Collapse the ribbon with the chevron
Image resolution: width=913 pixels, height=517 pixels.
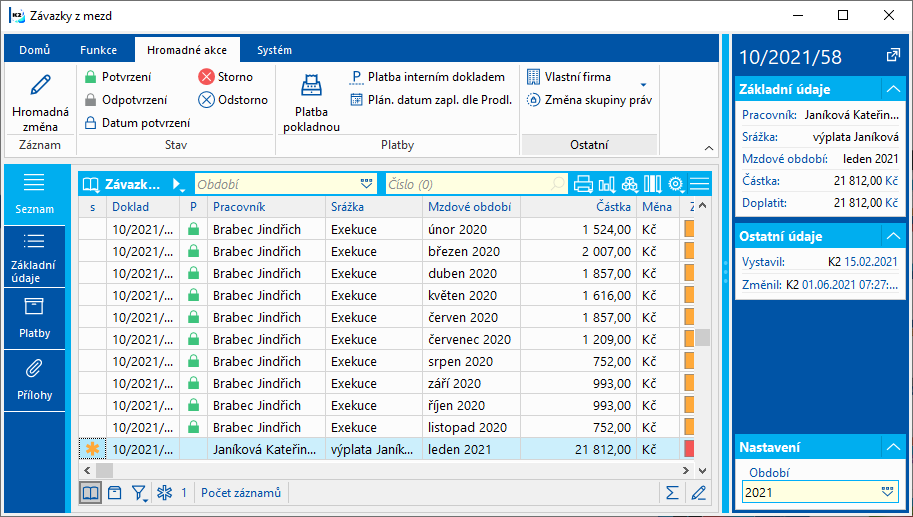[709, 148]
